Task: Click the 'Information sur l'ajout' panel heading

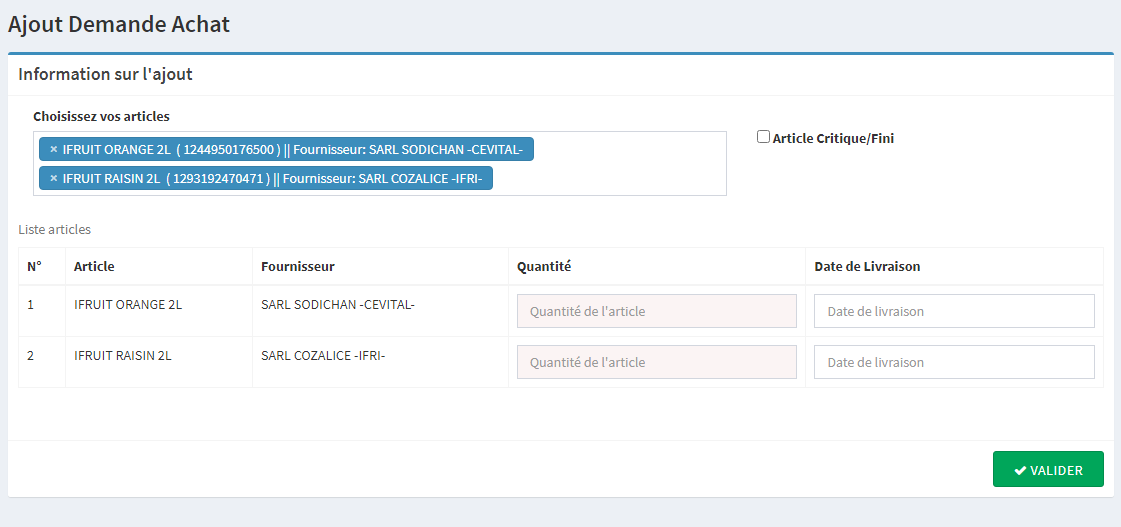Action: 105,74
